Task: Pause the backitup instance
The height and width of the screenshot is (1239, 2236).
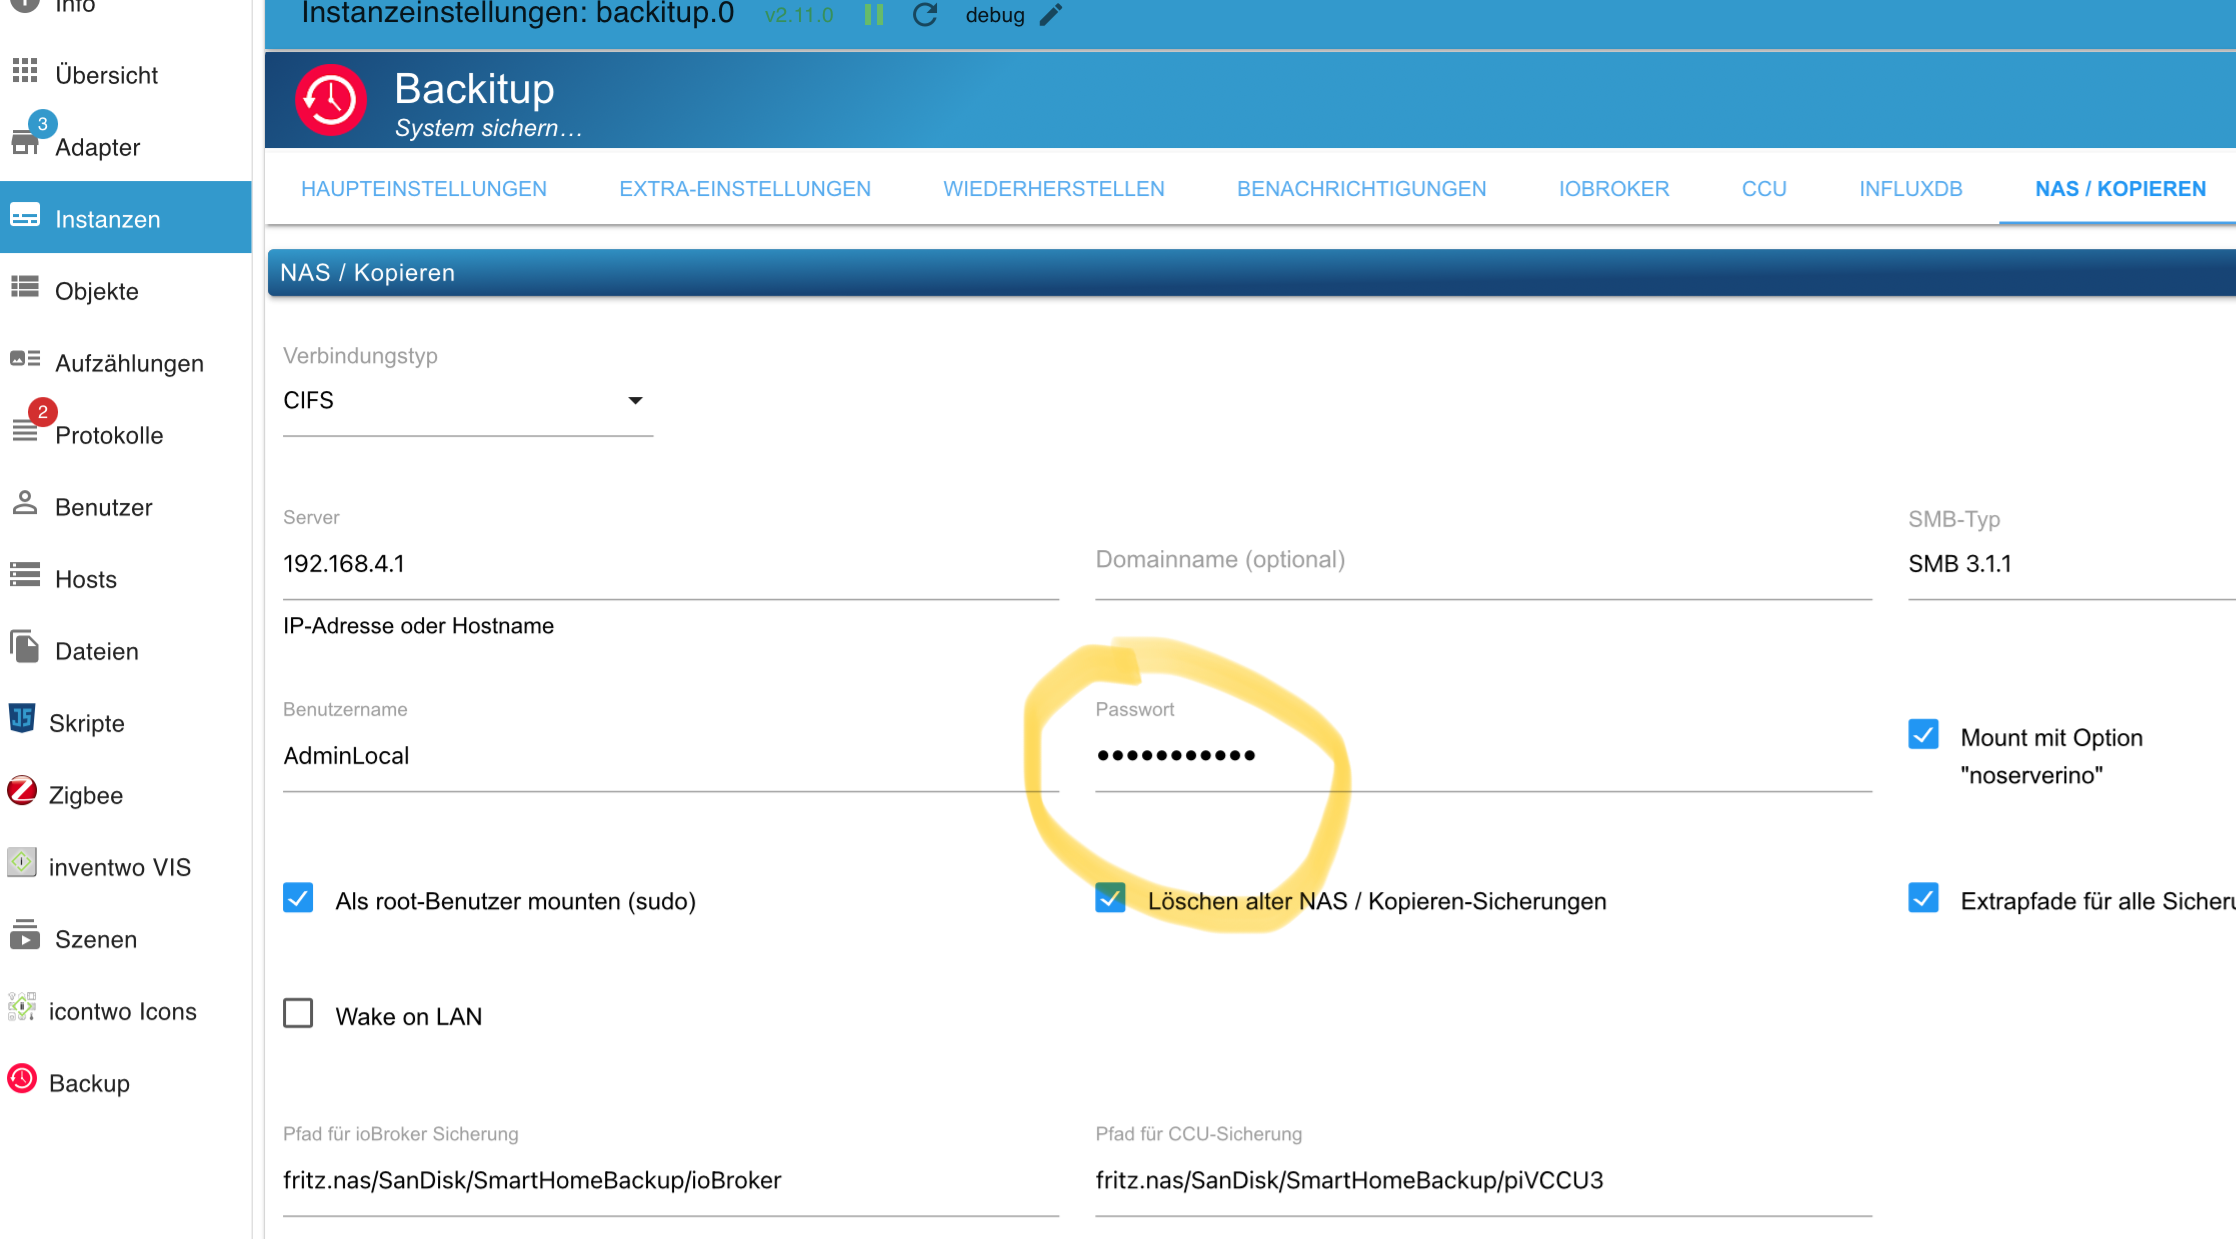Action: (874, 15)
